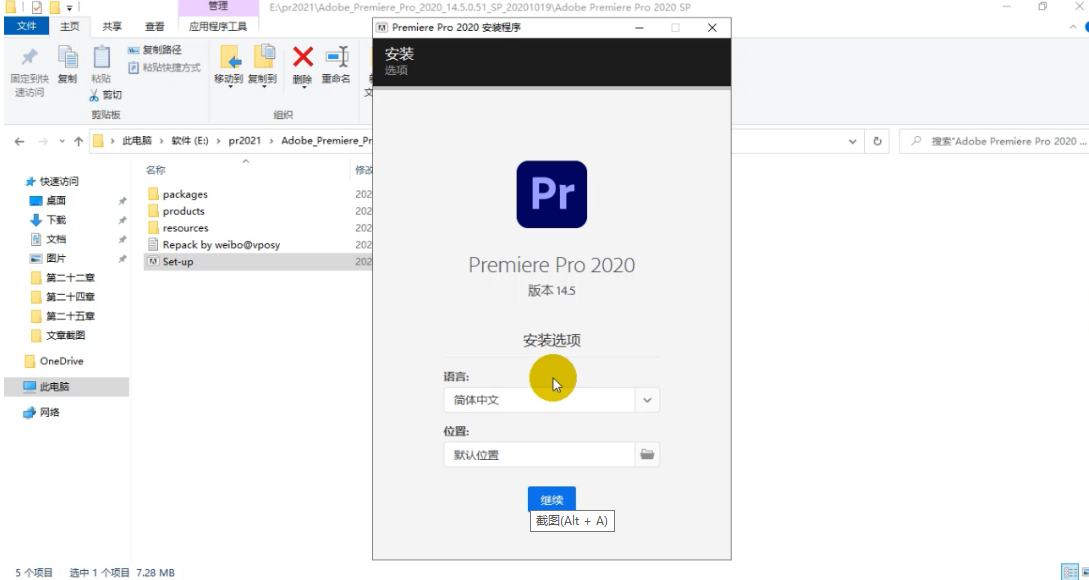Click the 继续 (Continue) button in installer
Viewport: 1089px width, 580px height.
(x=551, y=499)
